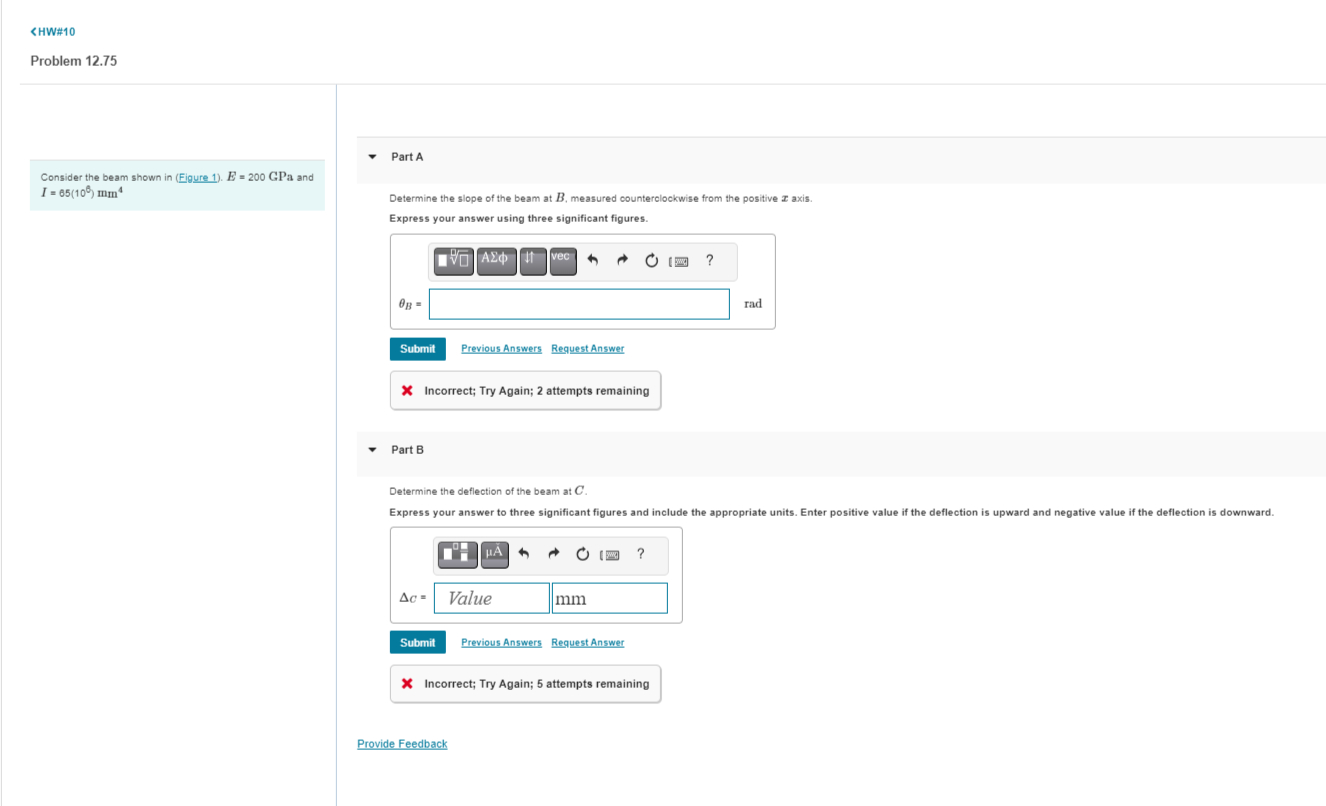
Task: Click the 'Determine the deflection of the beam at C.' text
Action: (489, 491)
